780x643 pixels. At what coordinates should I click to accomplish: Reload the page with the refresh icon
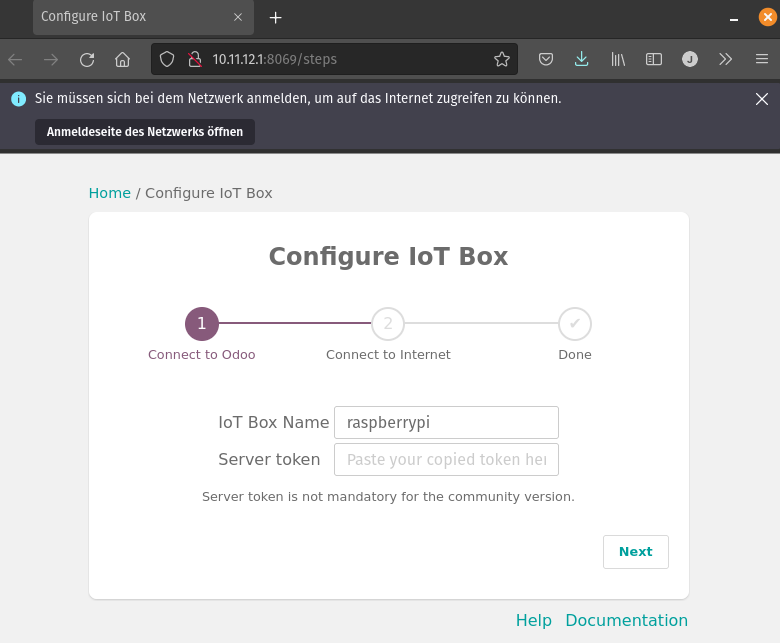point(87,60)
